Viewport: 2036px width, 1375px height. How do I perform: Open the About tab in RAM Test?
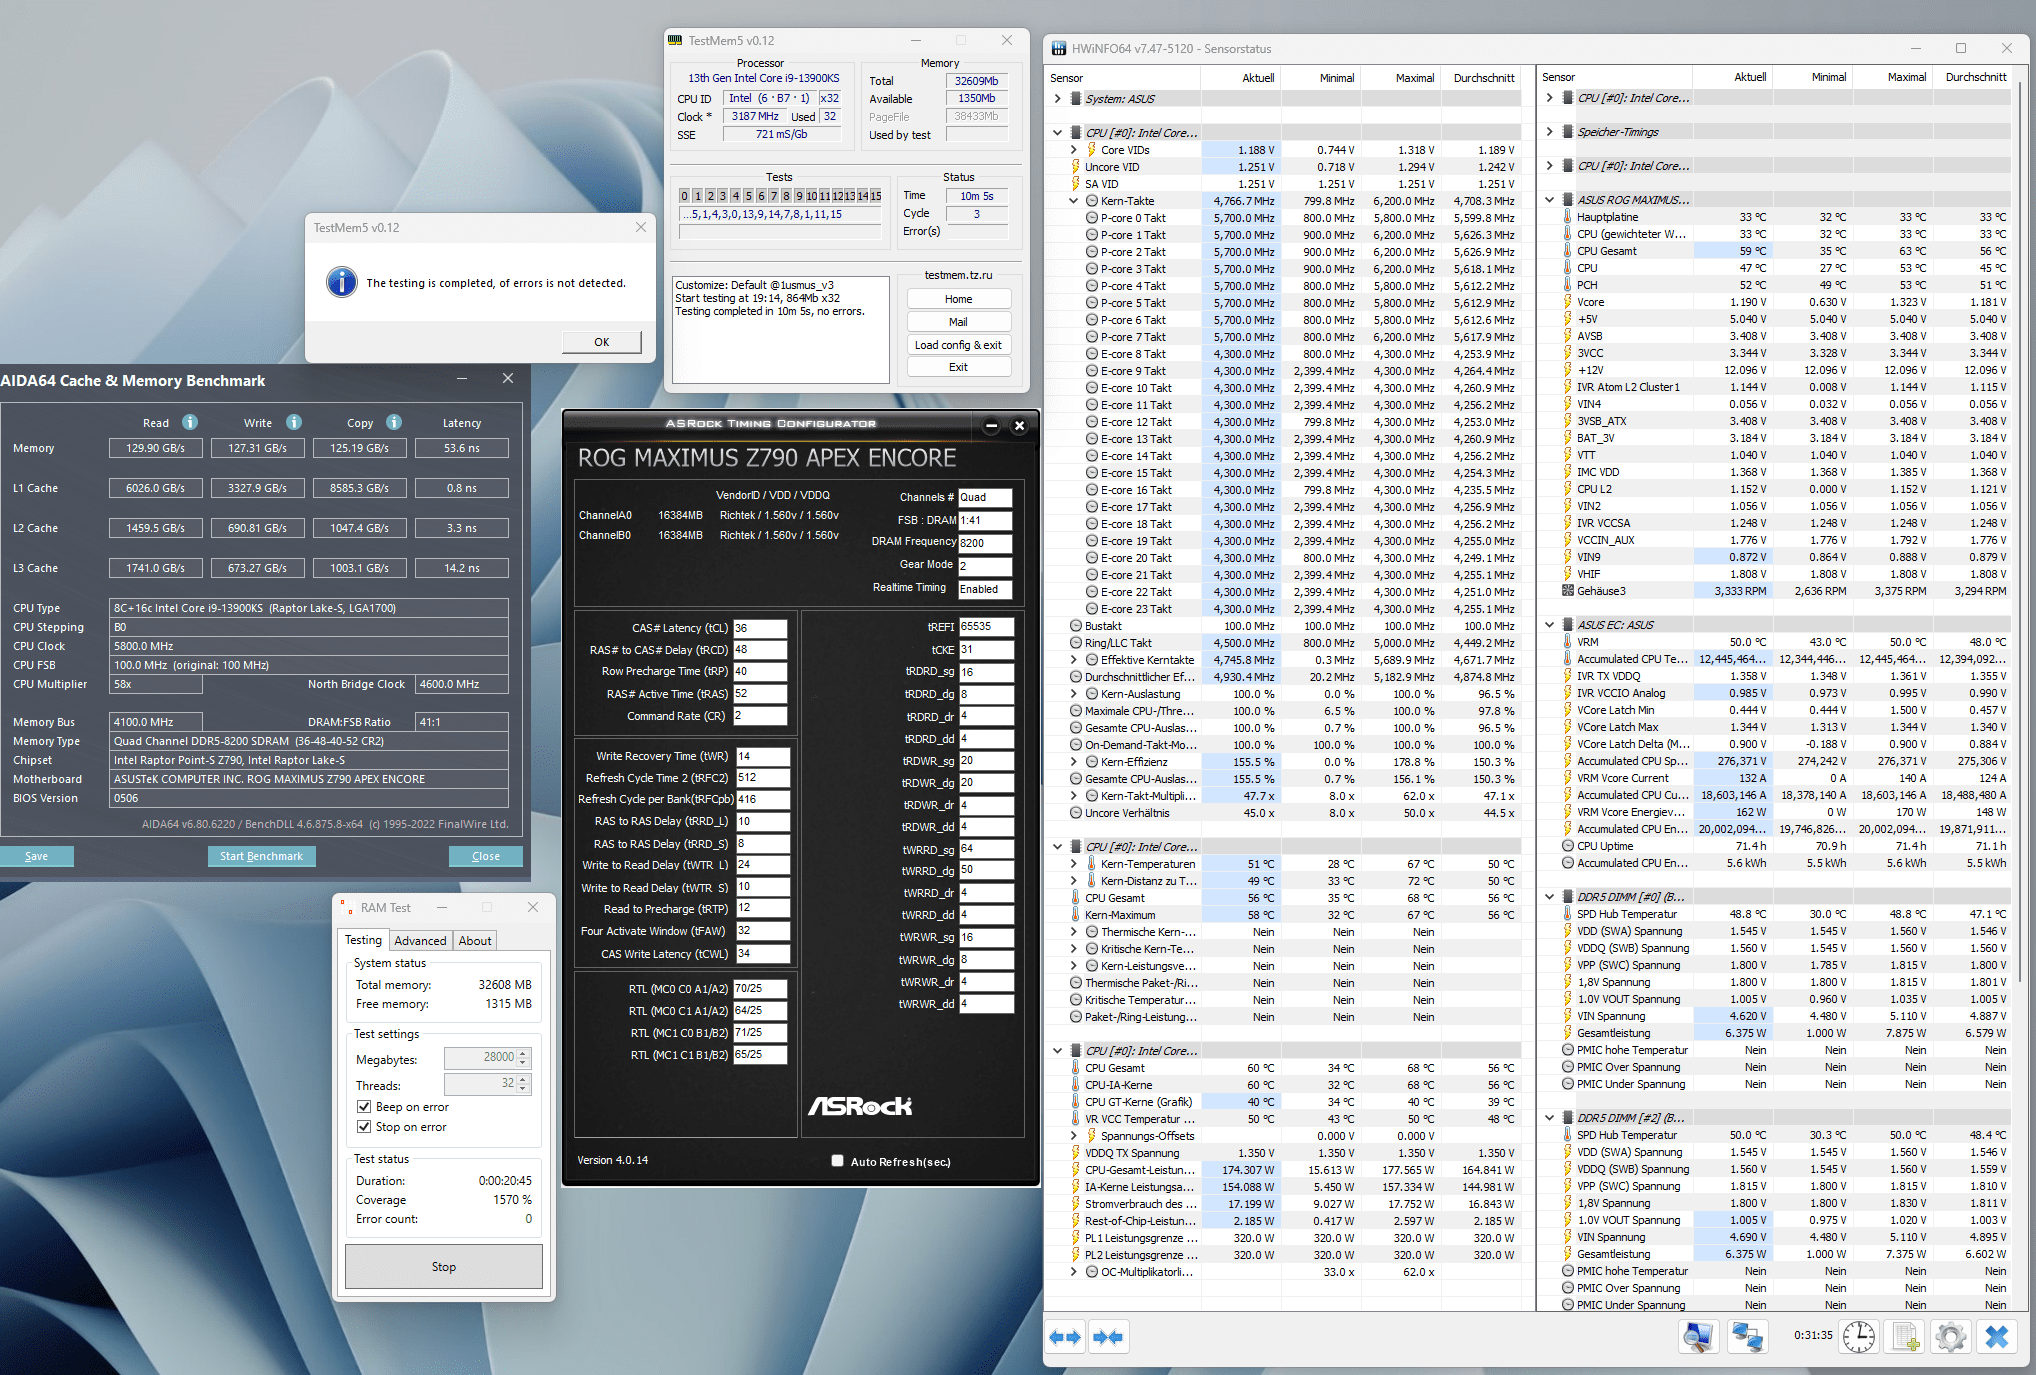click(475, 941)
